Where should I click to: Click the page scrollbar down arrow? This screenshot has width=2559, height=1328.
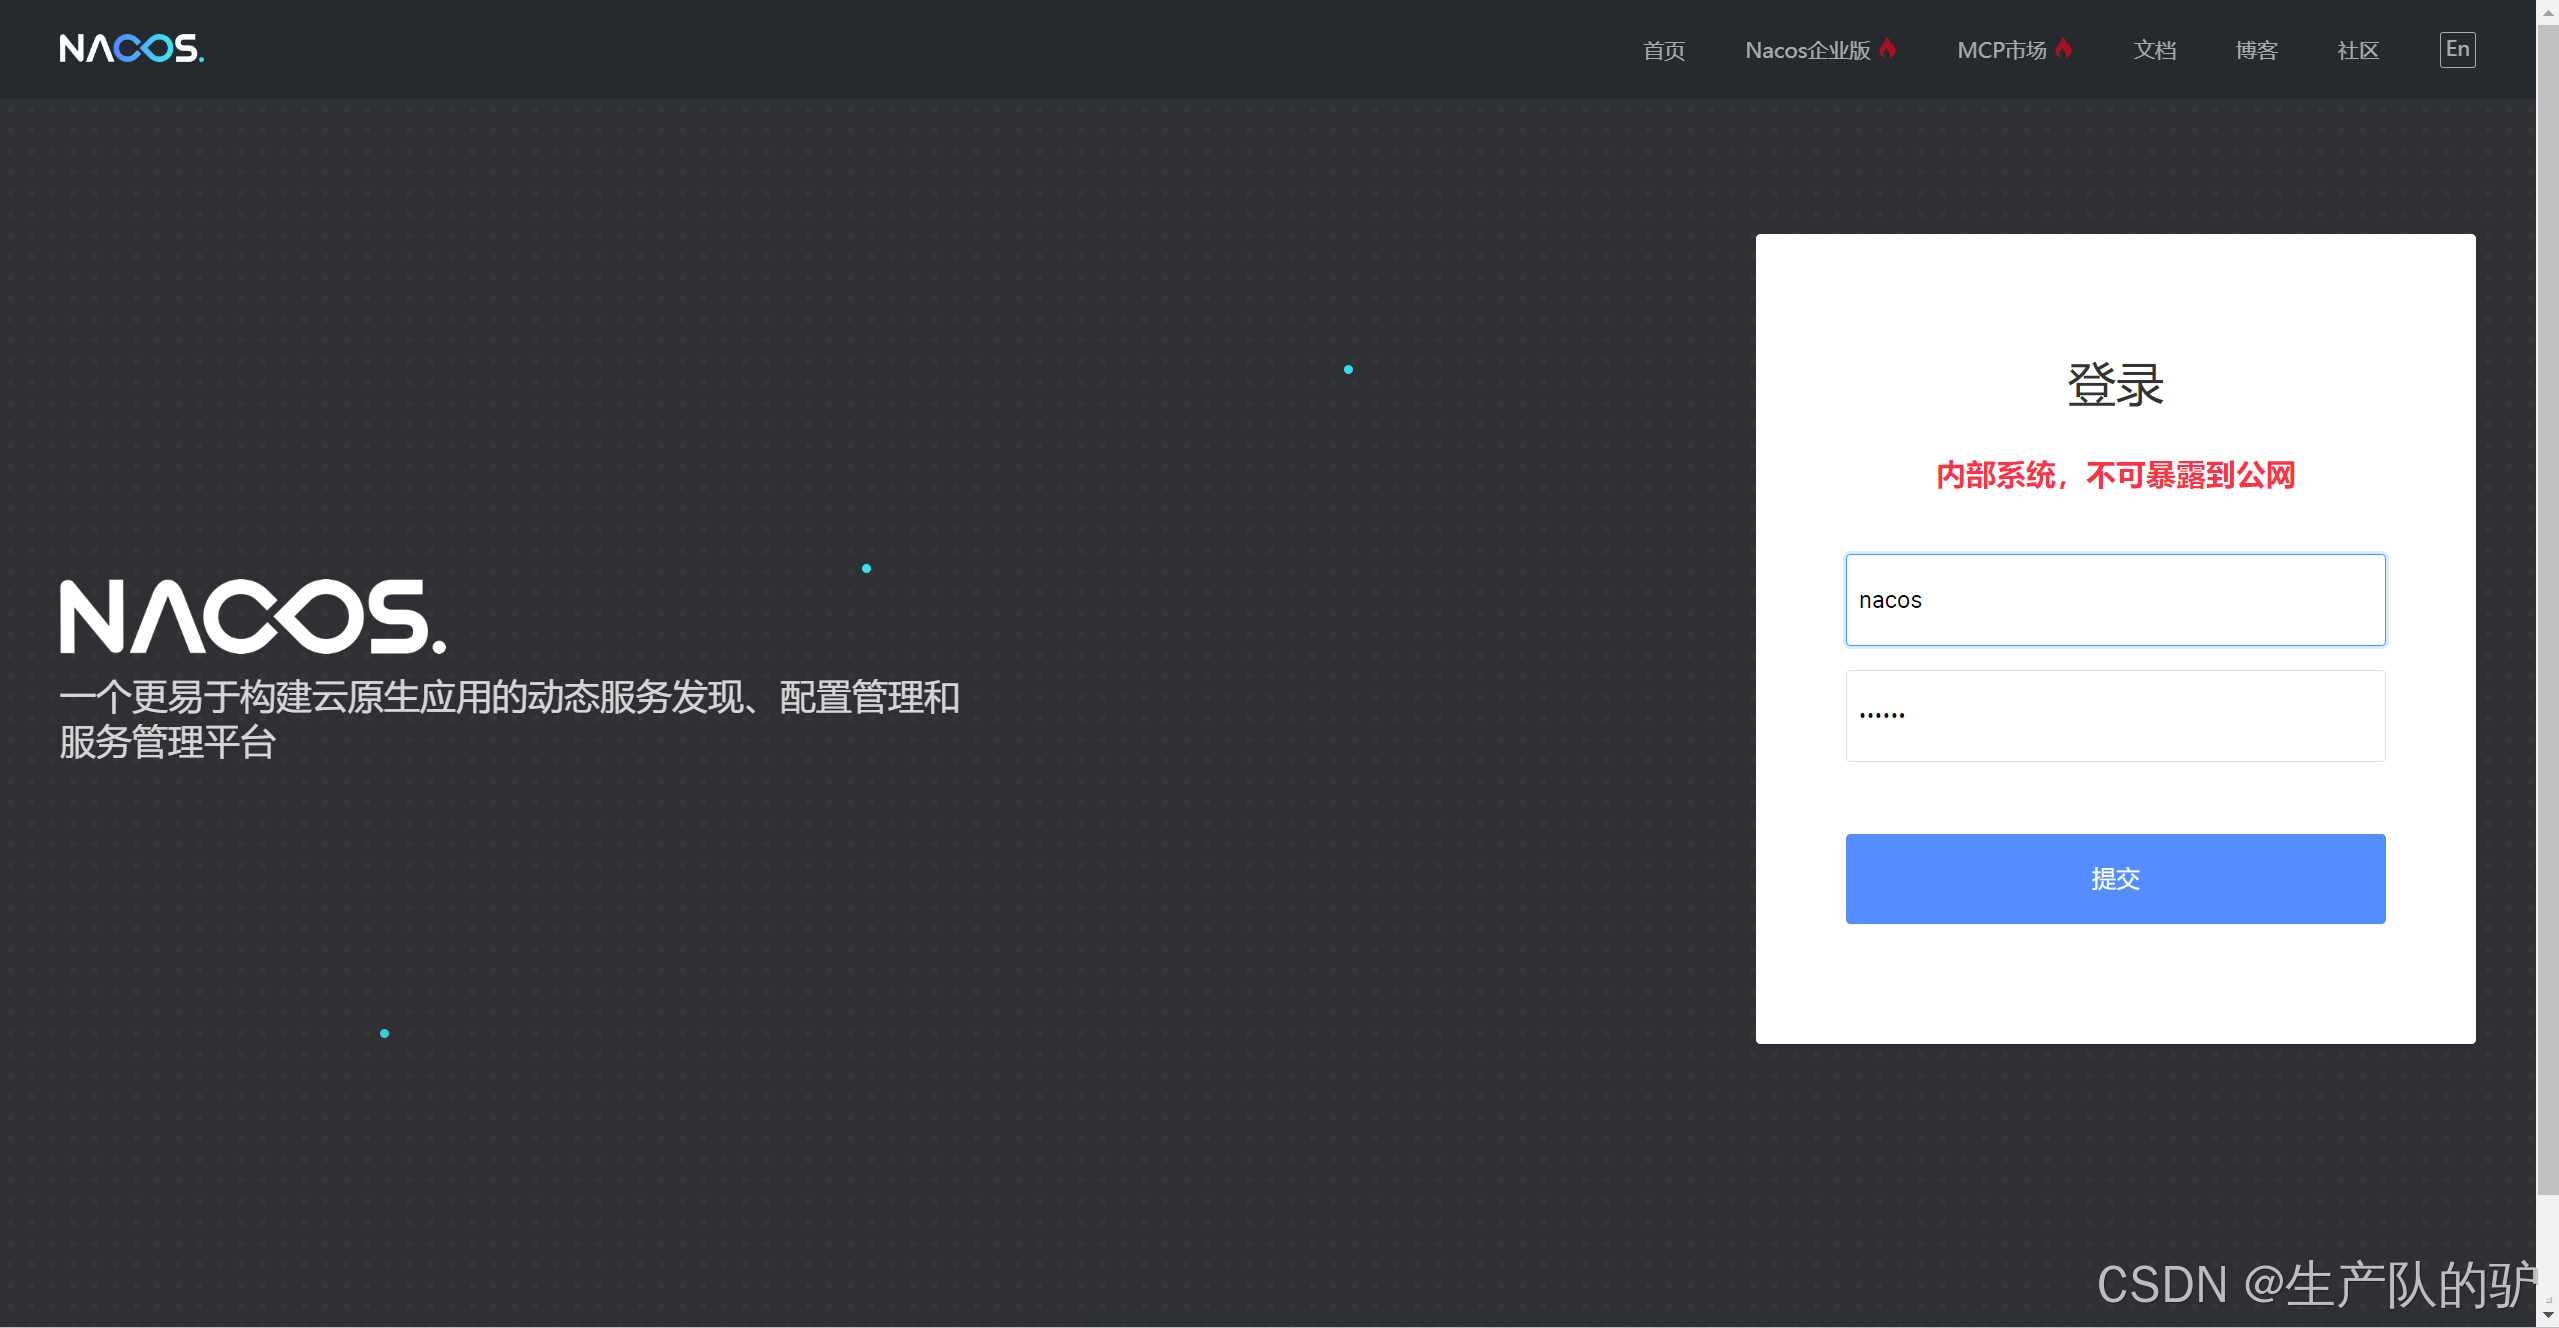tap(2548, 1316)
